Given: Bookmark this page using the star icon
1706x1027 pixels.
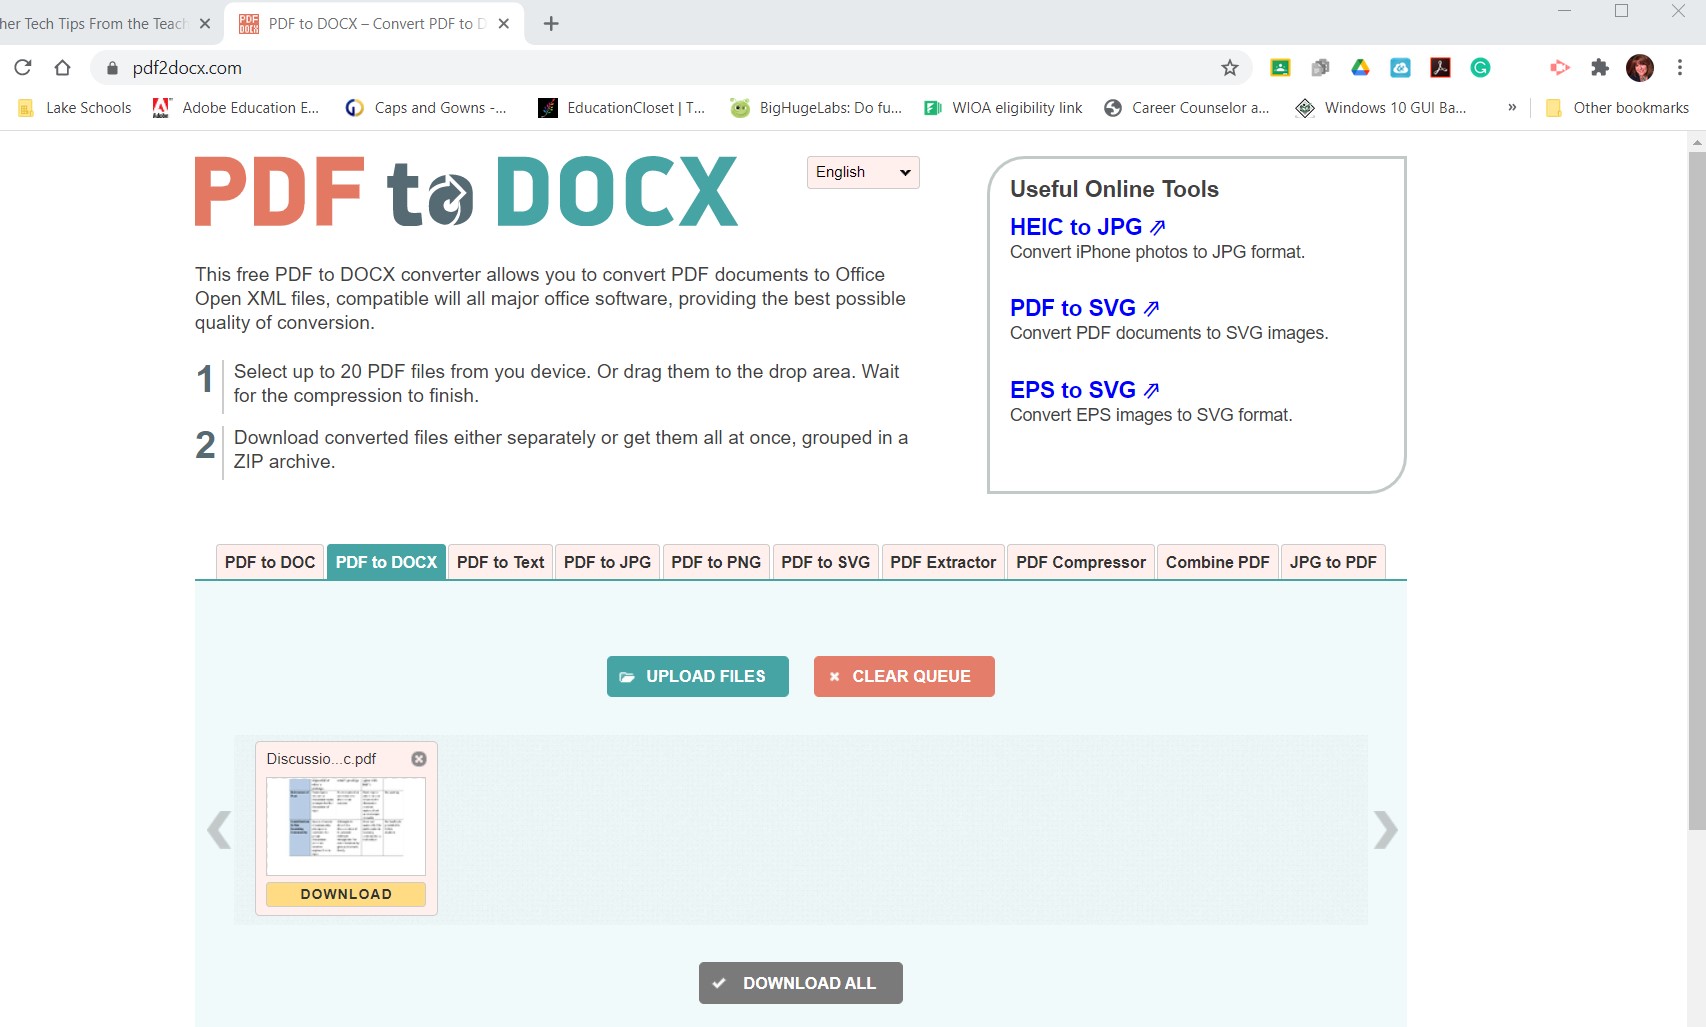Looking at the screenshot, I should (x=1230, y=67).
